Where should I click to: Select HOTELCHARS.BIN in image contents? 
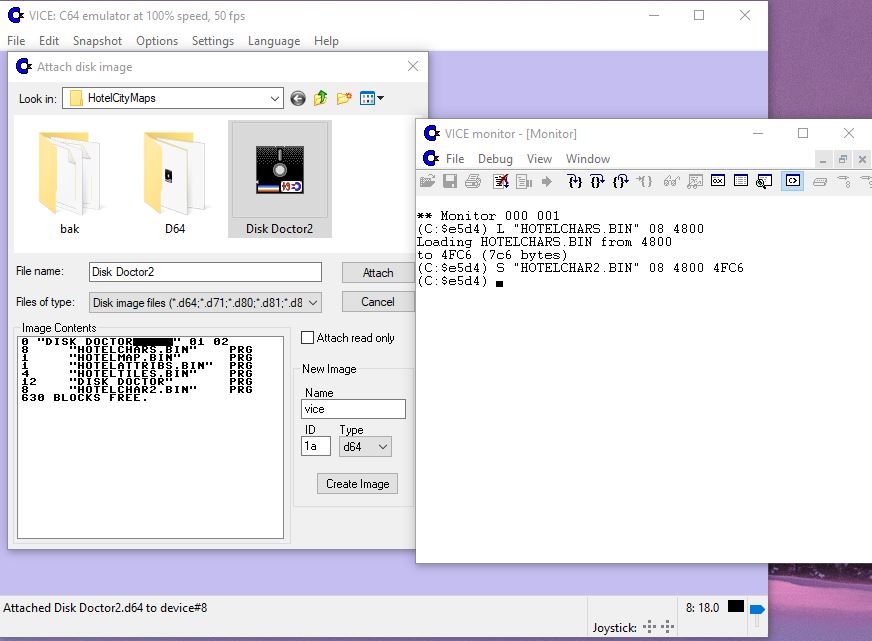click(x=137, y=350)
